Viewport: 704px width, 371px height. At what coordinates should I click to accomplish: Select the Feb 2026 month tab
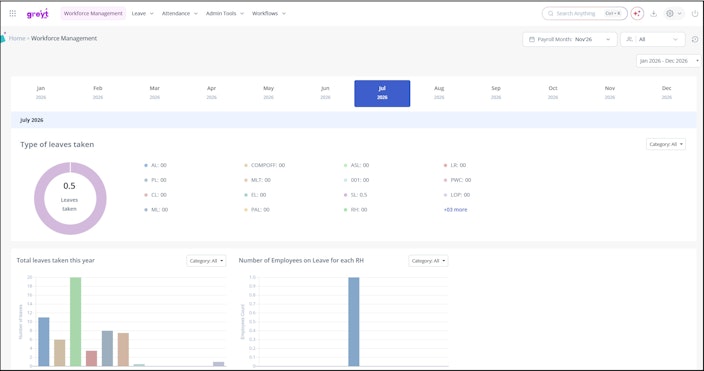click(98, 93)
